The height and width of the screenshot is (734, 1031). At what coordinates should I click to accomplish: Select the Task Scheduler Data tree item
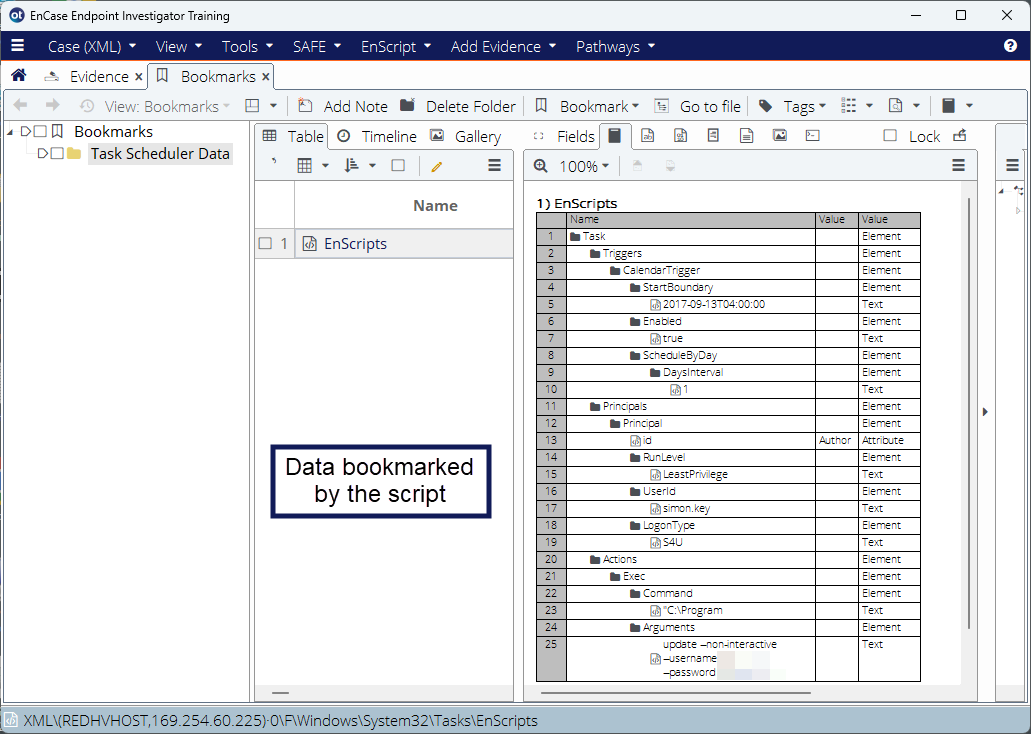pyautogui.click(x=160, y=153)
